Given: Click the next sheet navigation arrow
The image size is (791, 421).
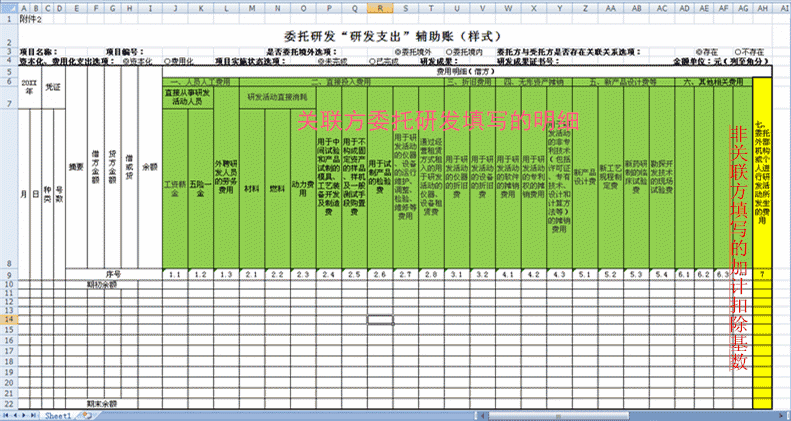Looking at the screenshot, I should [x=22, y=414].
